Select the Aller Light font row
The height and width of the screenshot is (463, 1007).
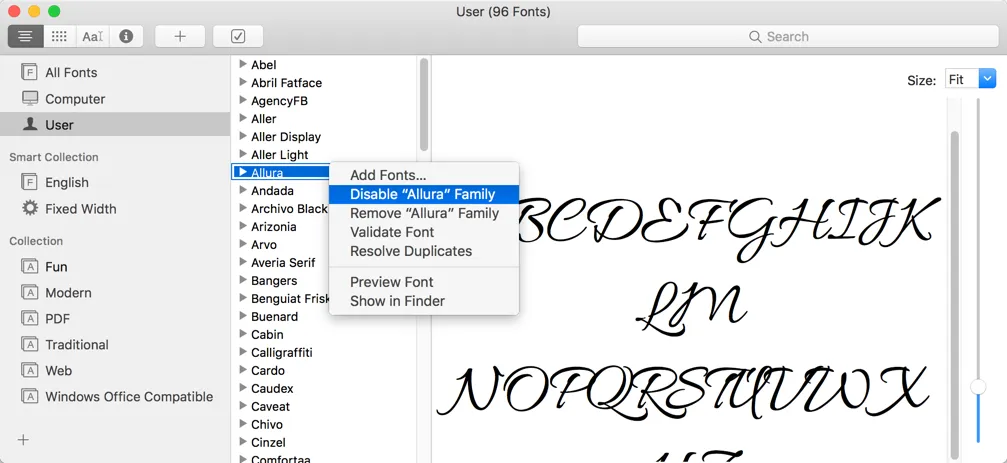point(324,154)
